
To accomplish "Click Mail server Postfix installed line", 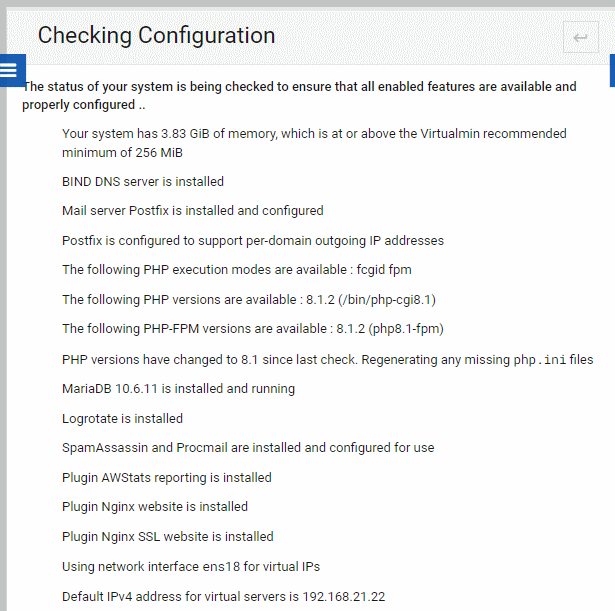I will (193, 211).
